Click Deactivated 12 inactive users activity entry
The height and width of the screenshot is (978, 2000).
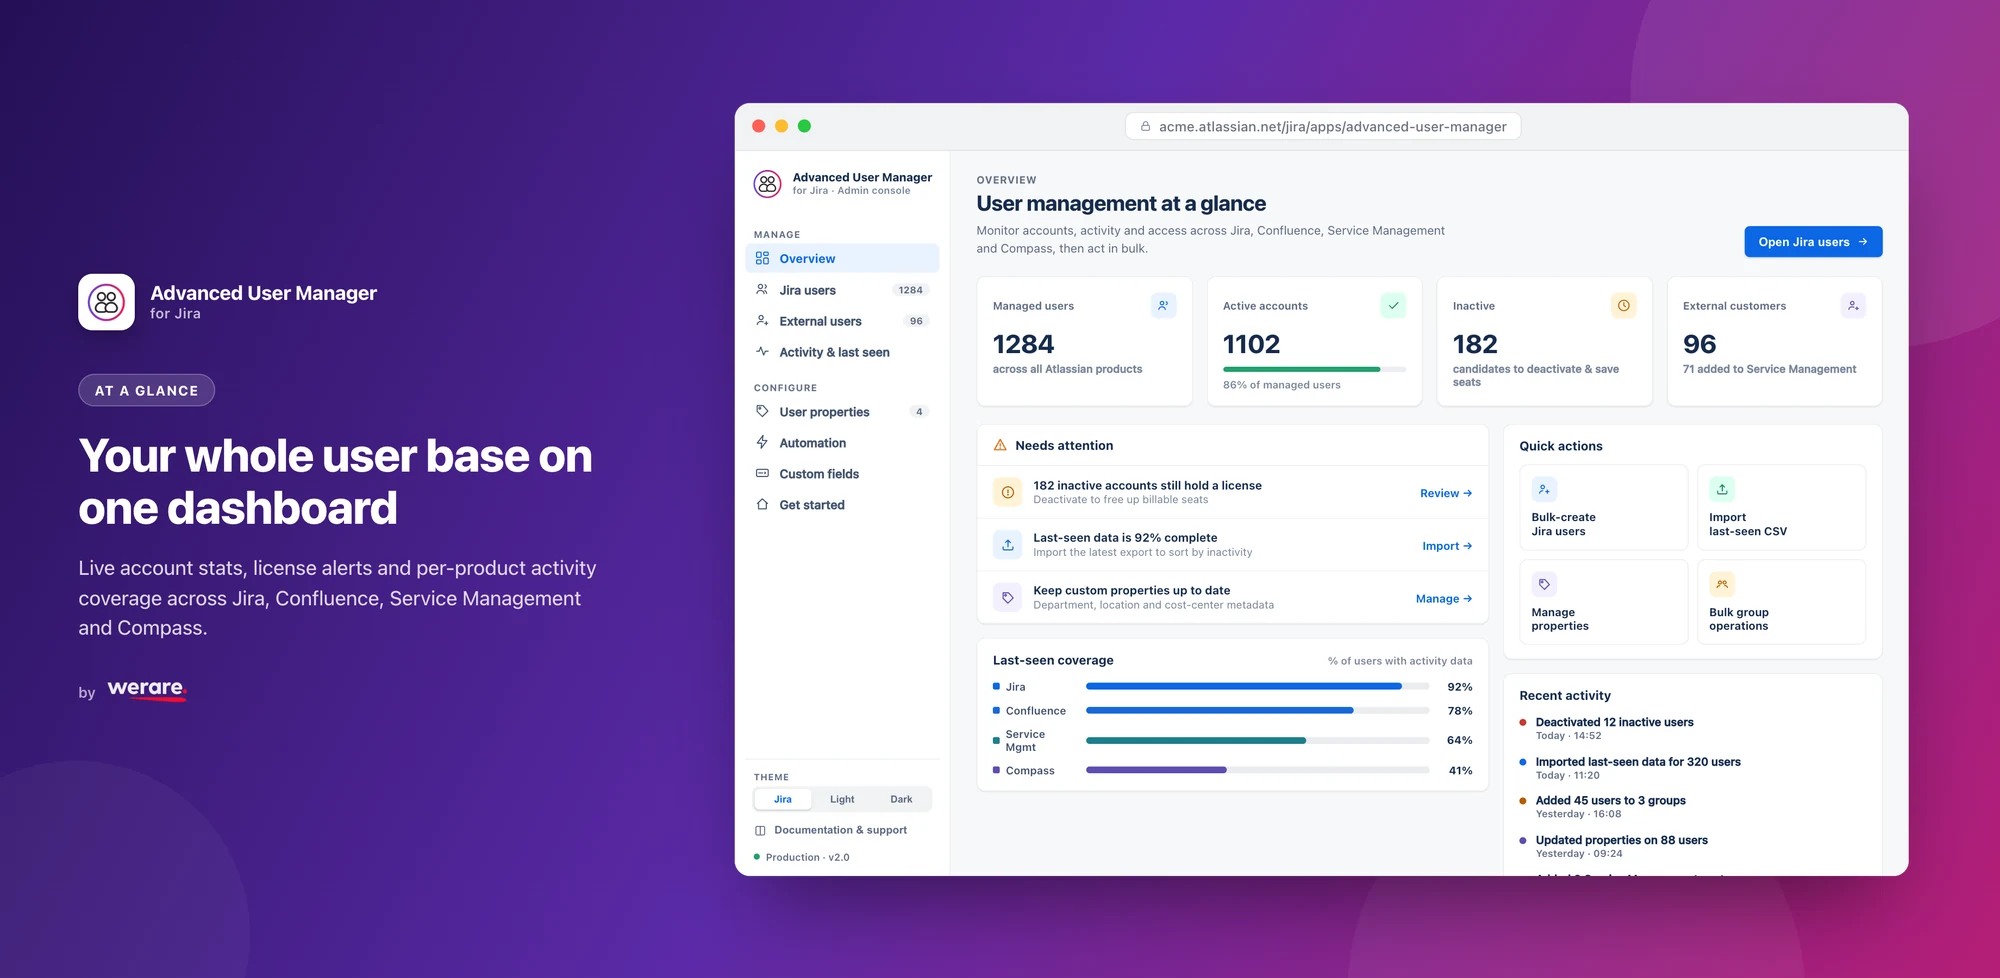click(1614, 728)
